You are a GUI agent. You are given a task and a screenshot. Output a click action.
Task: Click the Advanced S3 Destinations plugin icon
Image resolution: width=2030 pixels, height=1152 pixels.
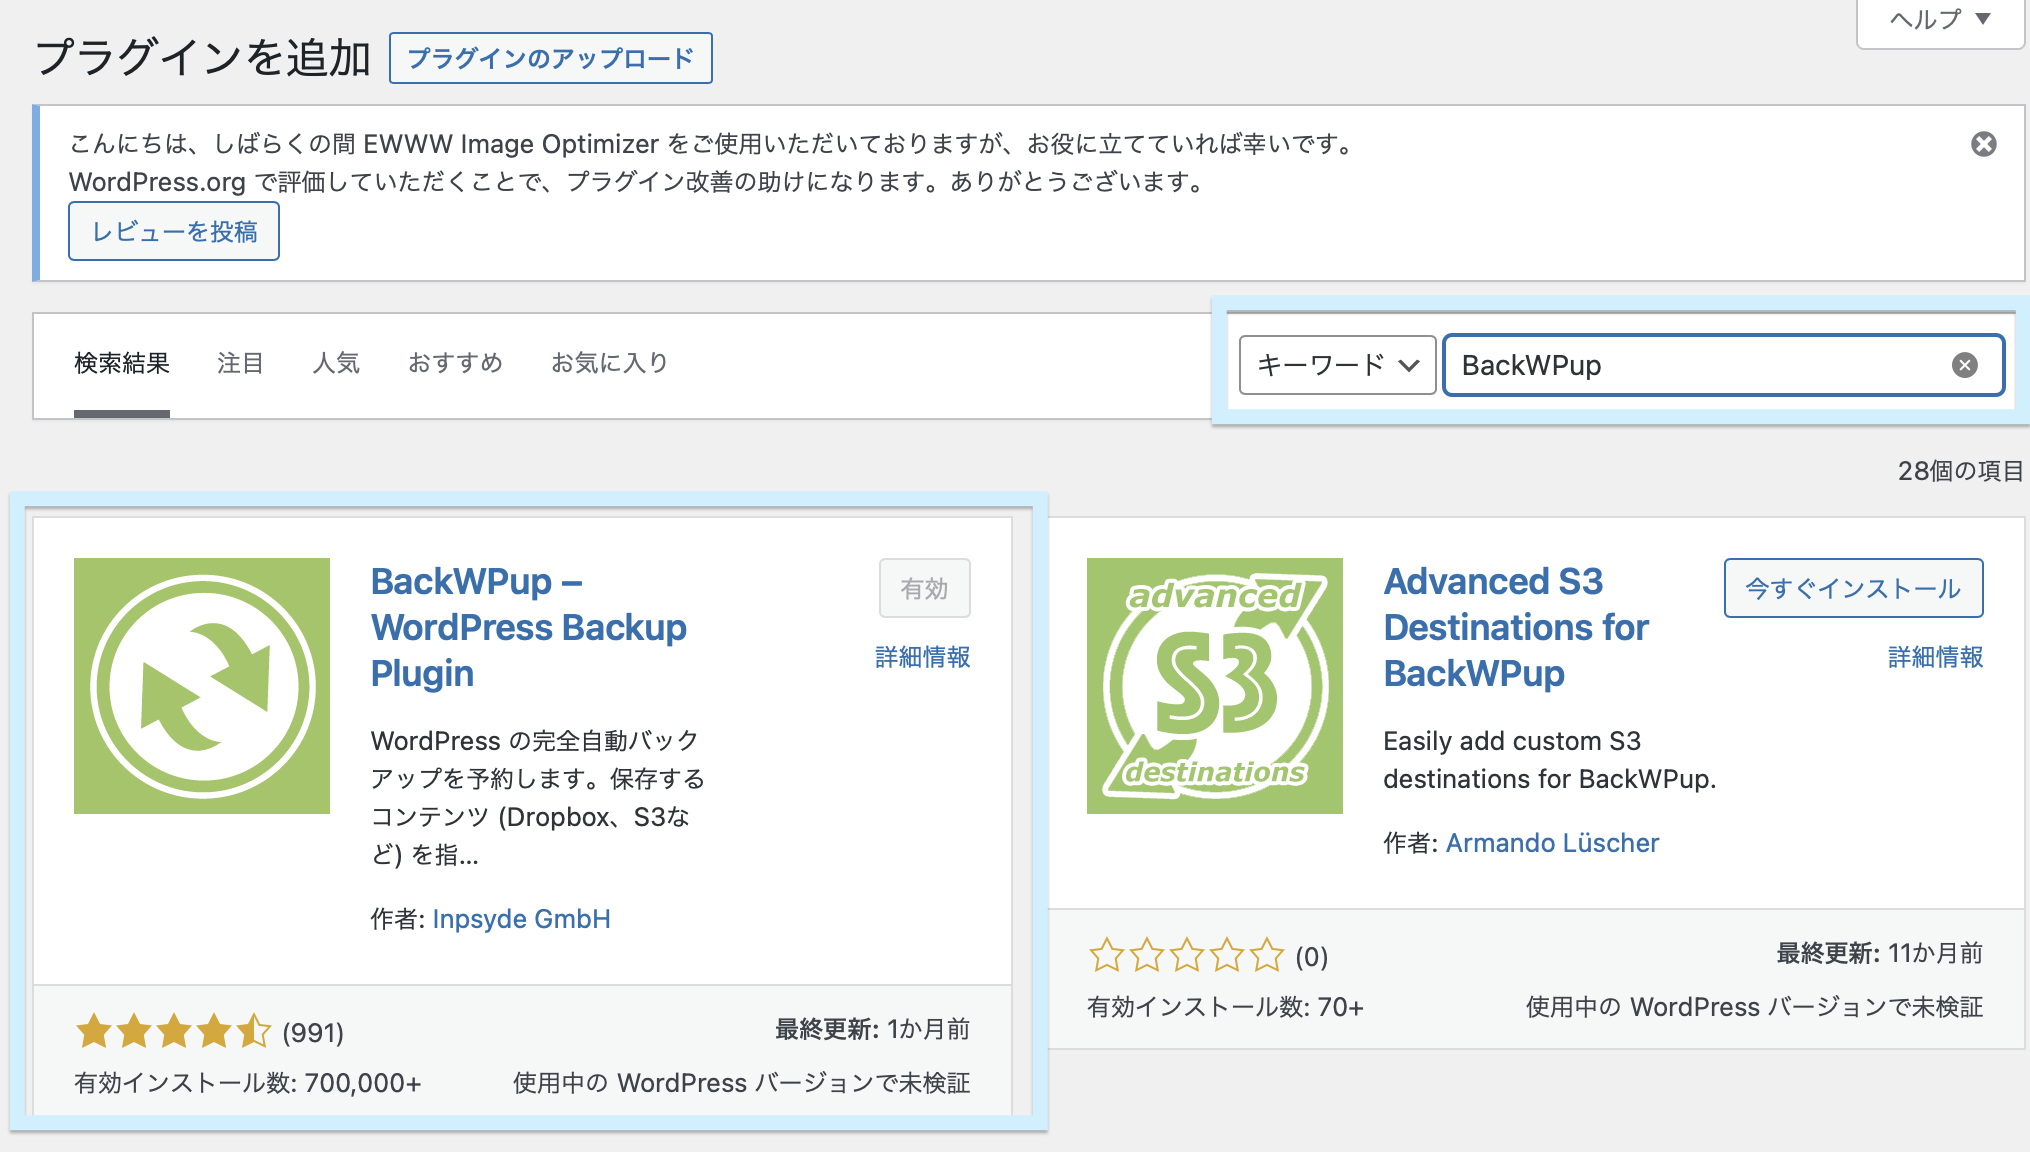click(x=1214, y=686)
